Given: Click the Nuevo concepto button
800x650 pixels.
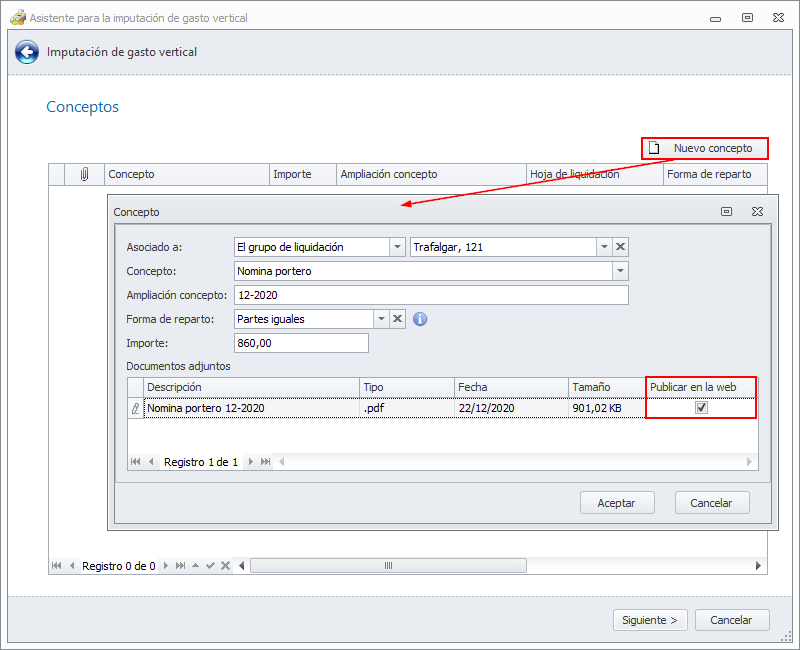Looking at the screenshot, I should [704, 148].
